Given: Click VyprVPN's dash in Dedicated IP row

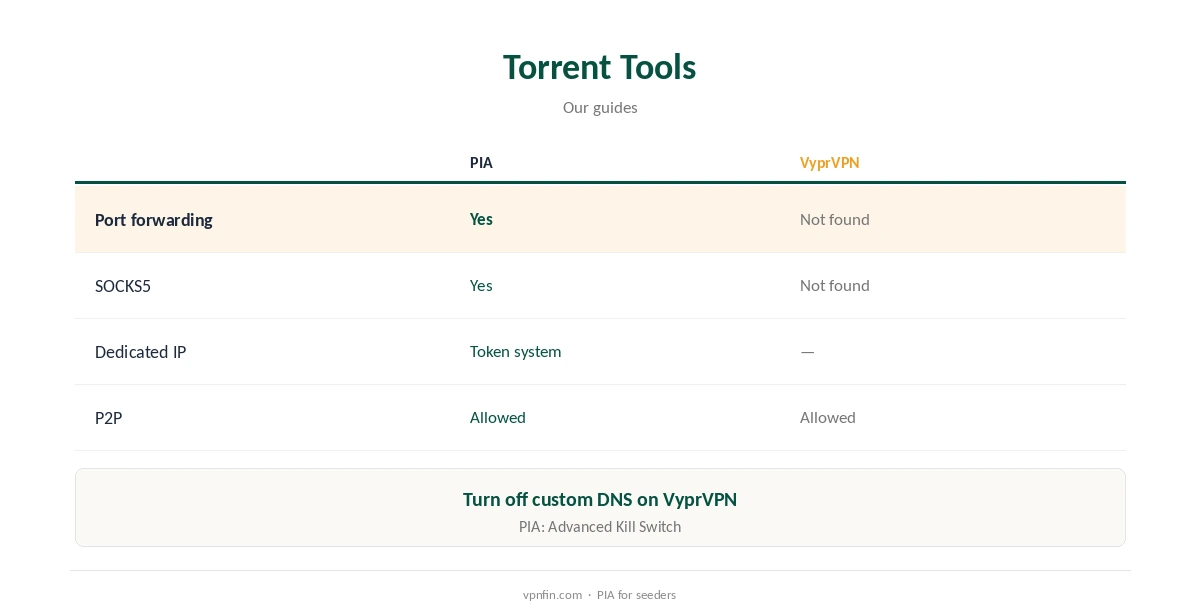Looking at the screenshot, I should 807,352.
